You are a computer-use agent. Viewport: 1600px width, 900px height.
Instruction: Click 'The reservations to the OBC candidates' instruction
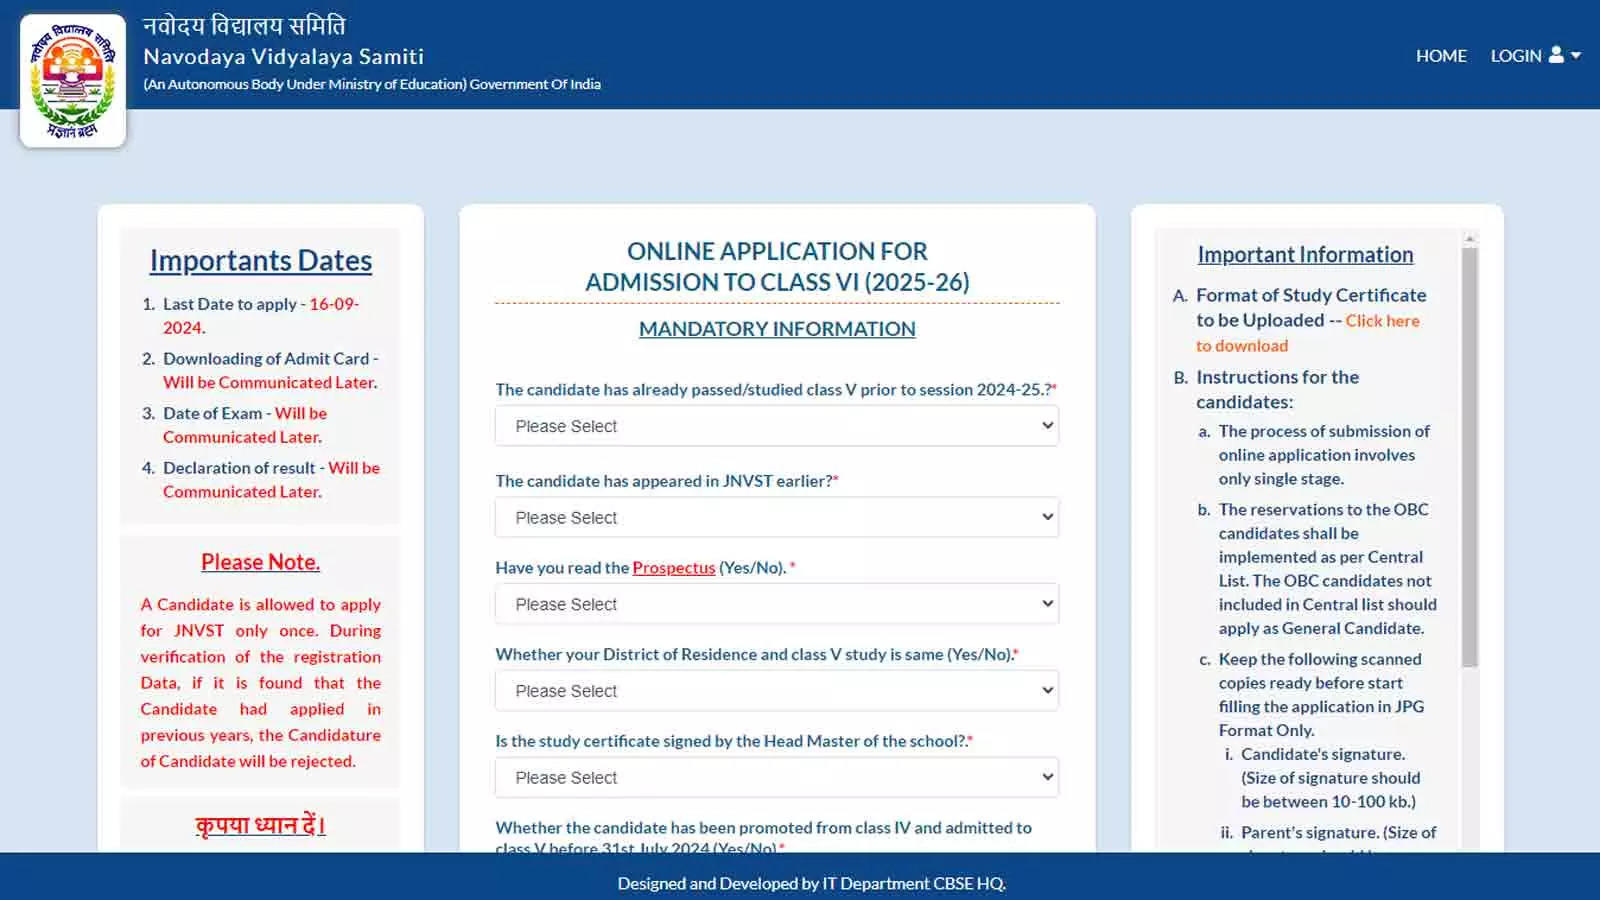pos(1327,568)
